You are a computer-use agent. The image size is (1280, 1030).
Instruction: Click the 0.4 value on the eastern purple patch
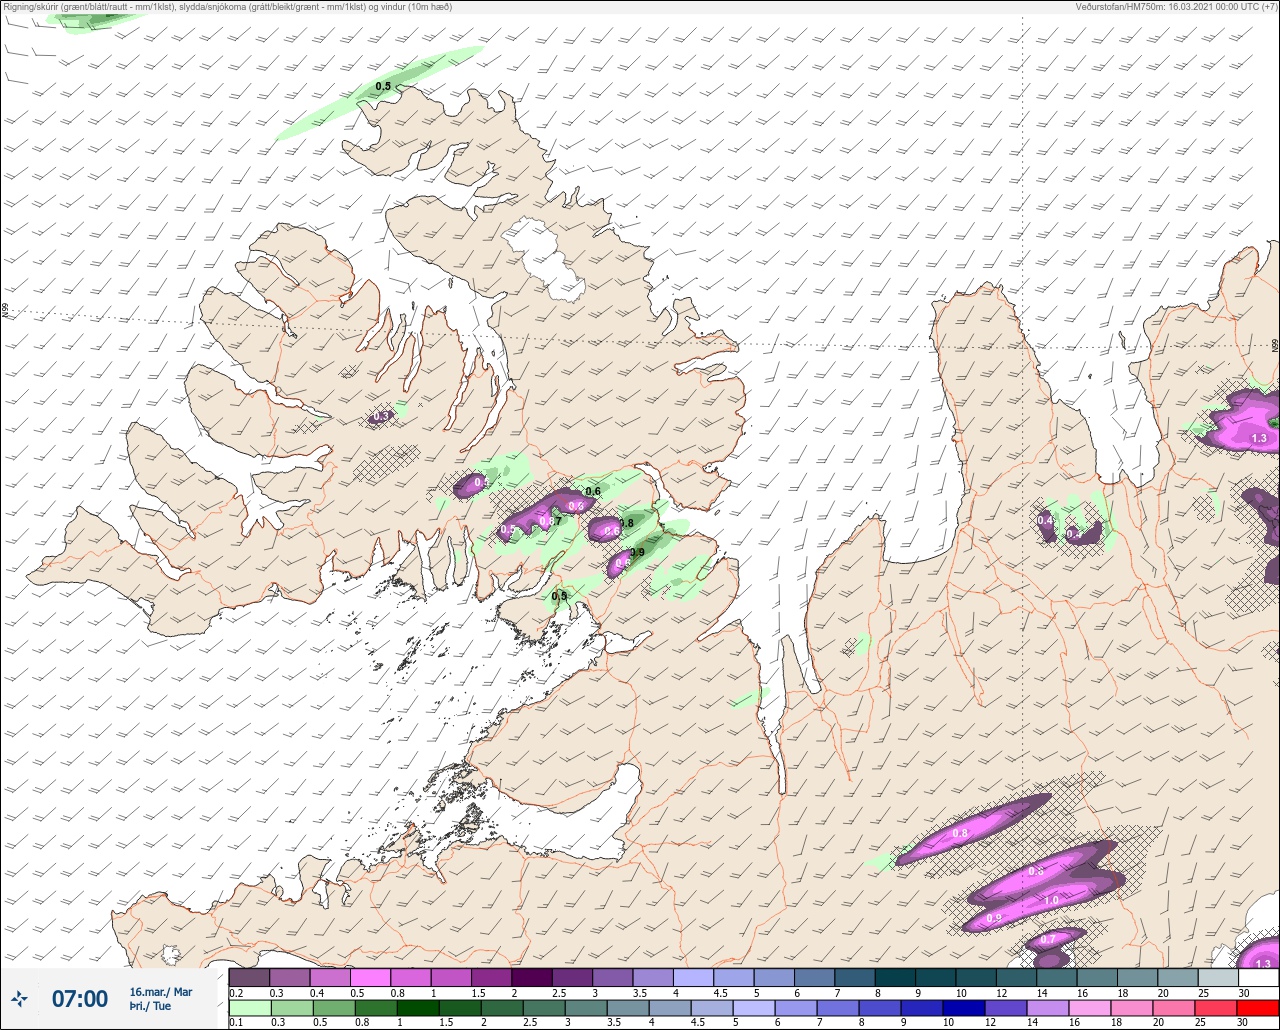1045,520
